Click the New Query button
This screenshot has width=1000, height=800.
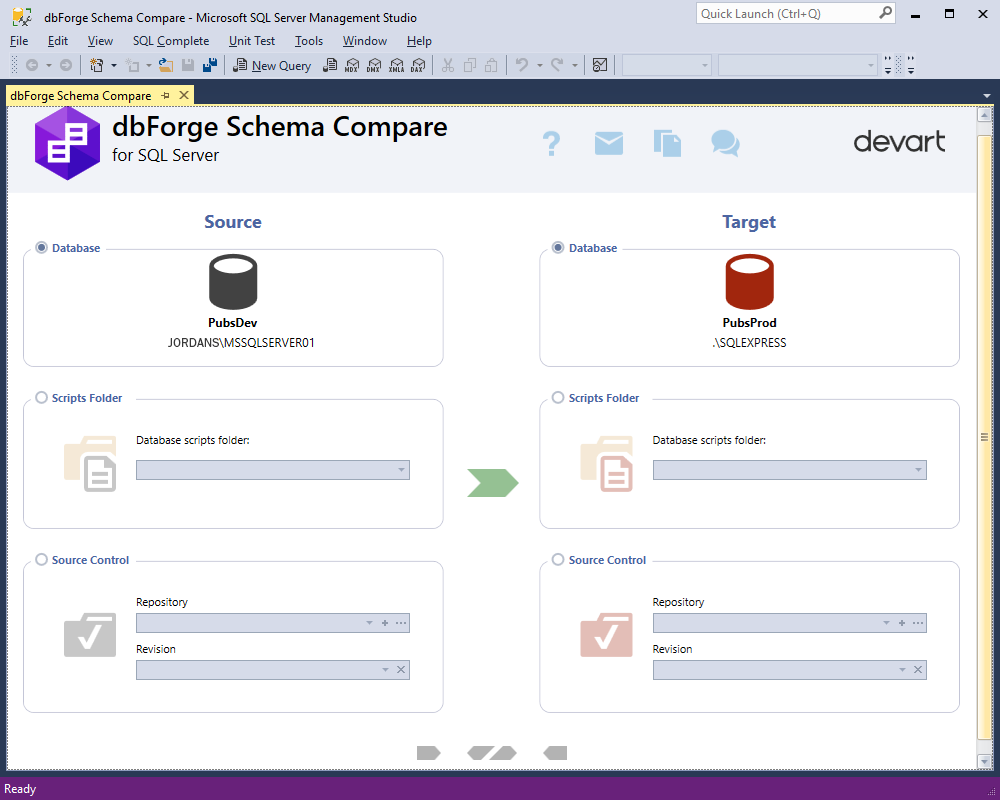tap(272, 65)
